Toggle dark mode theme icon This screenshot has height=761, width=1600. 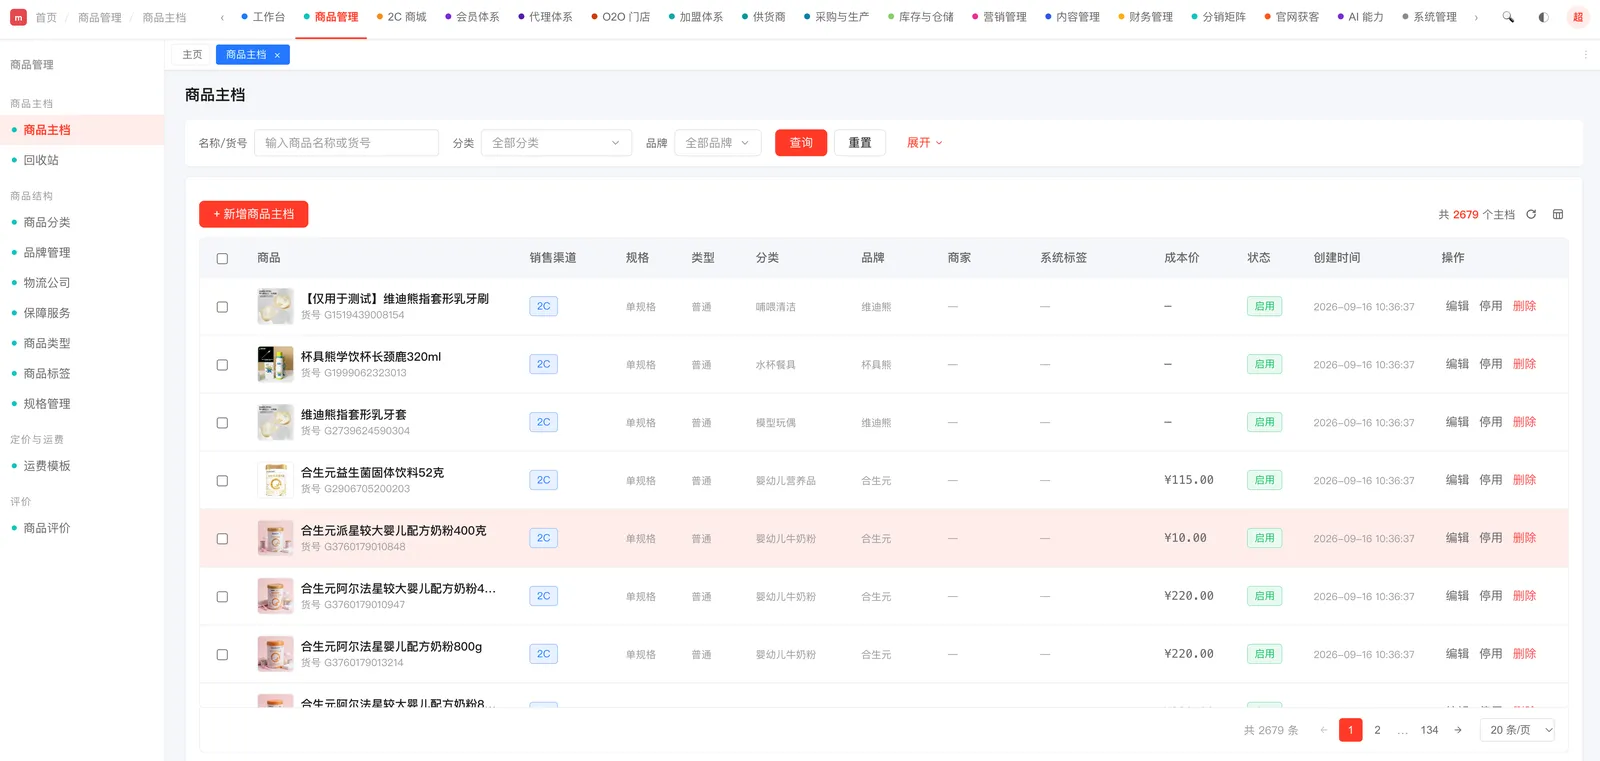coord(1543,17)
